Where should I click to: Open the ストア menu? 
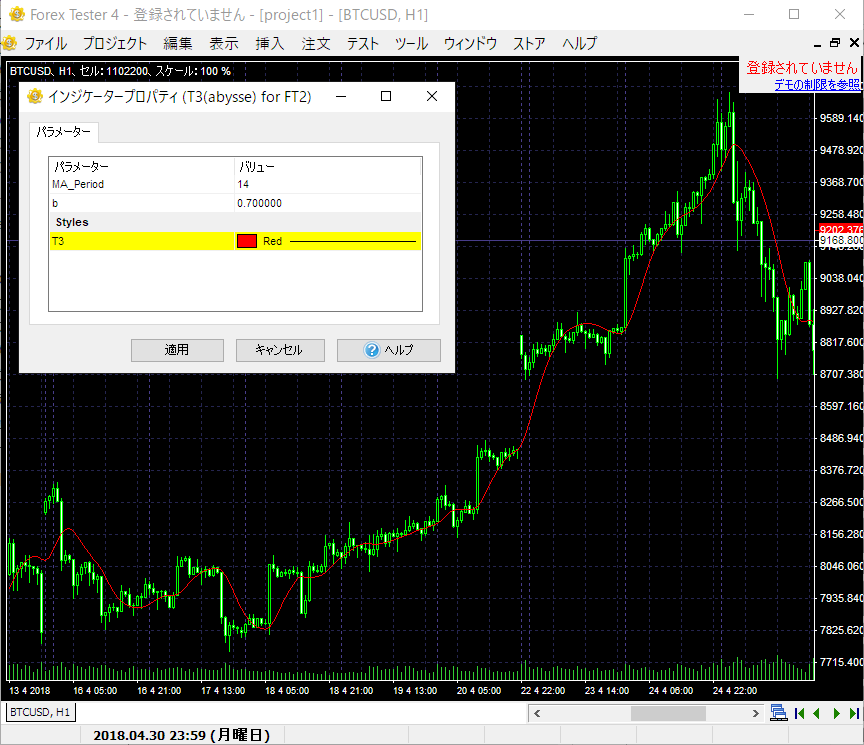pos(529,44)
